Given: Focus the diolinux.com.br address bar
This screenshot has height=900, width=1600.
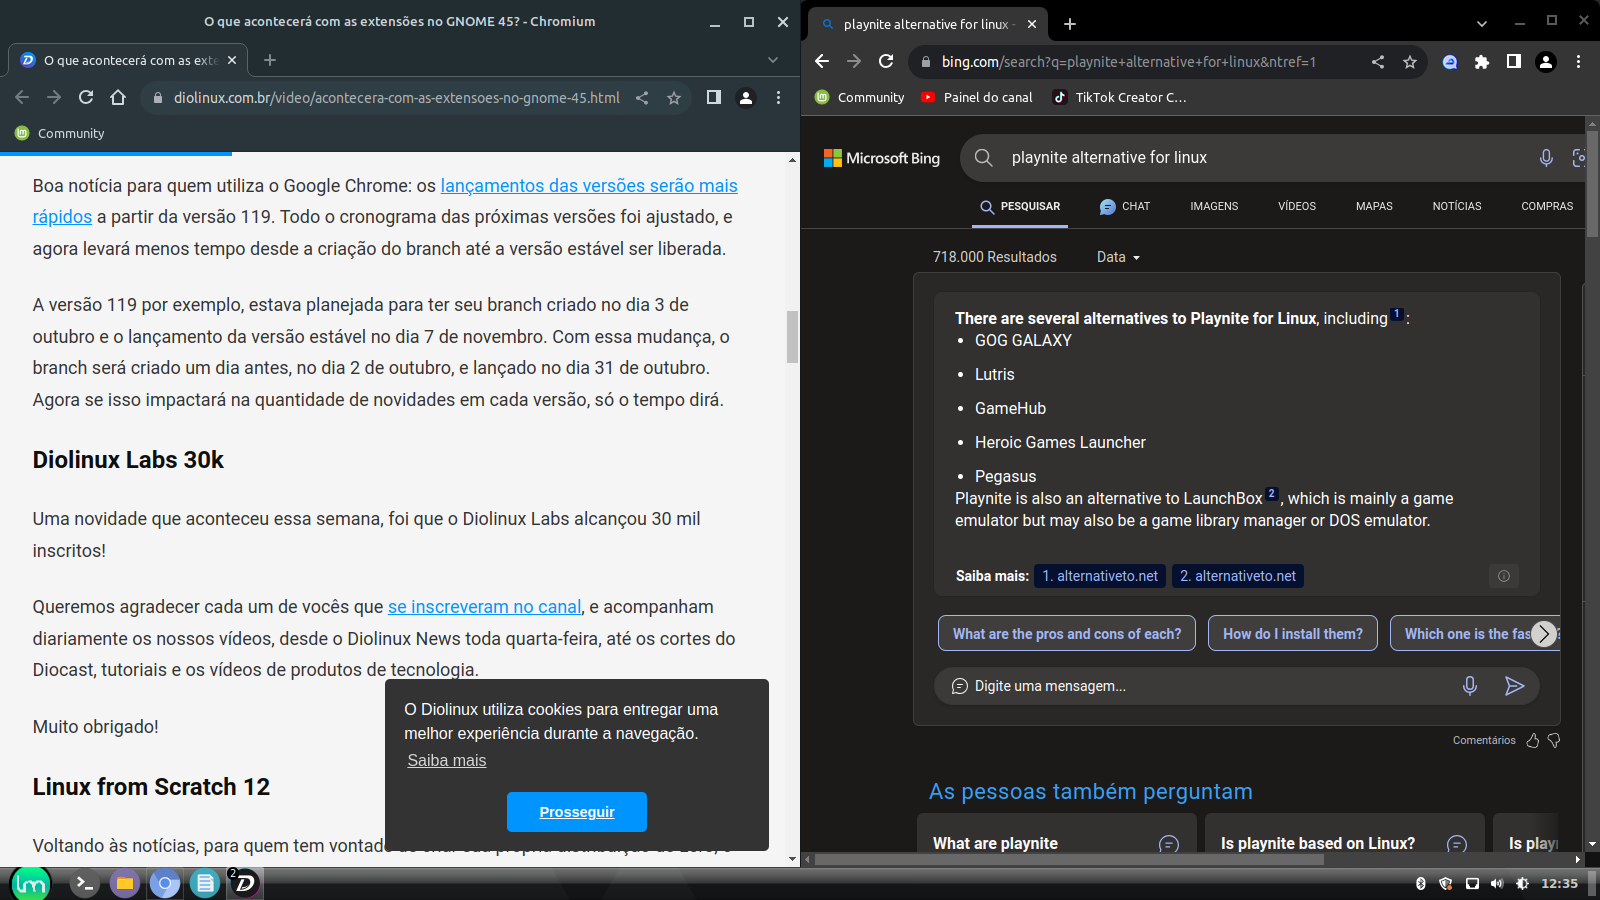Looking at the screenshot, I should (x=397, y=98).
